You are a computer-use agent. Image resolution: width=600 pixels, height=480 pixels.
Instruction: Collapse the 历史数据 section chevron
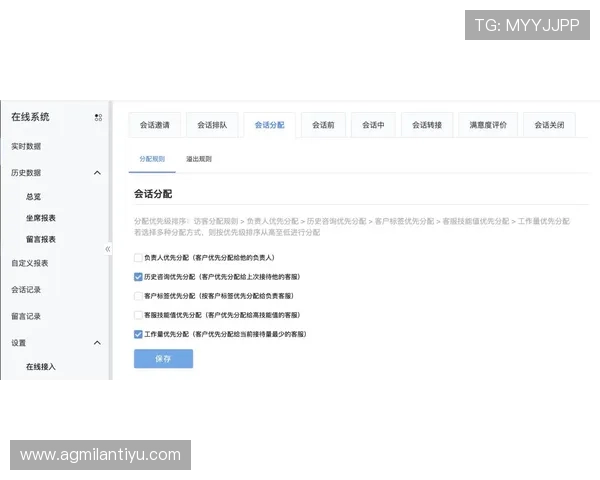coord(98,173)
